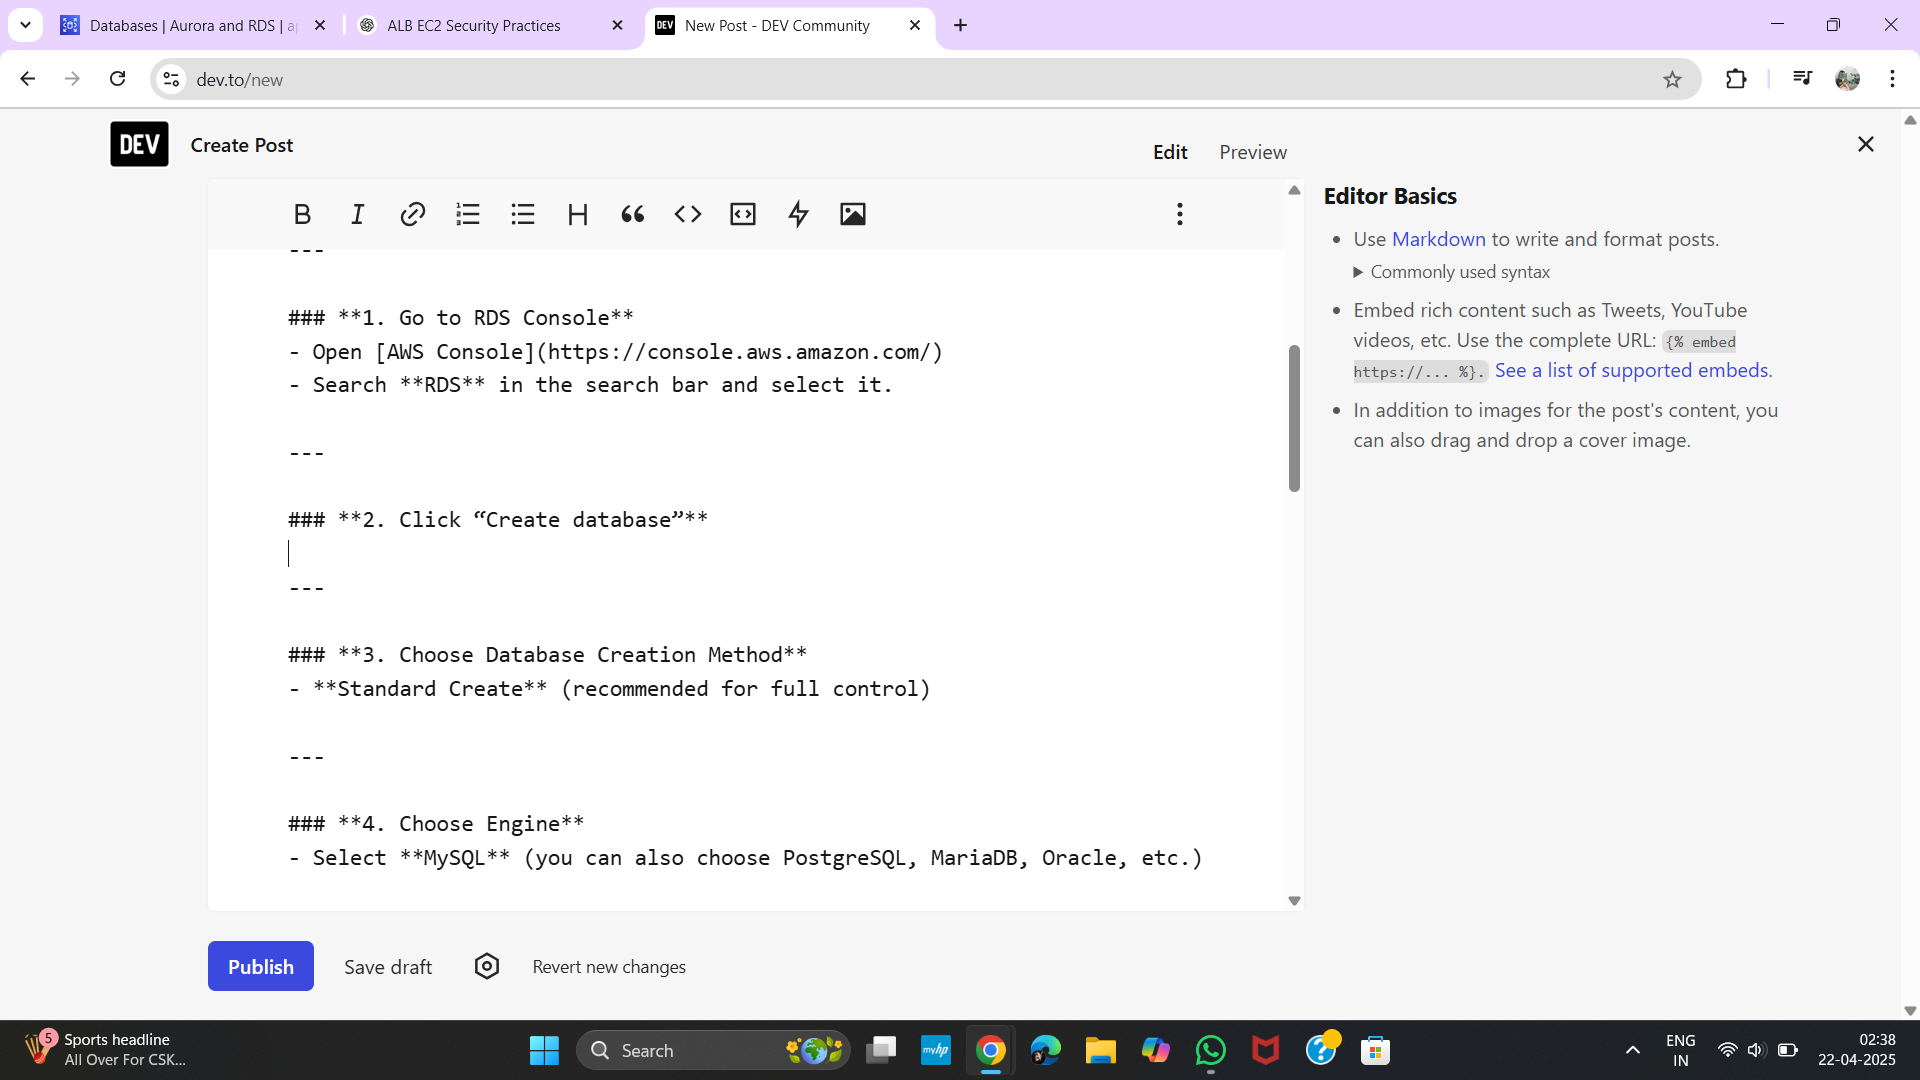Insert an embed with the lightning icon
This screenshot has height=1080, width=1920.
click(x=798, y=214)
